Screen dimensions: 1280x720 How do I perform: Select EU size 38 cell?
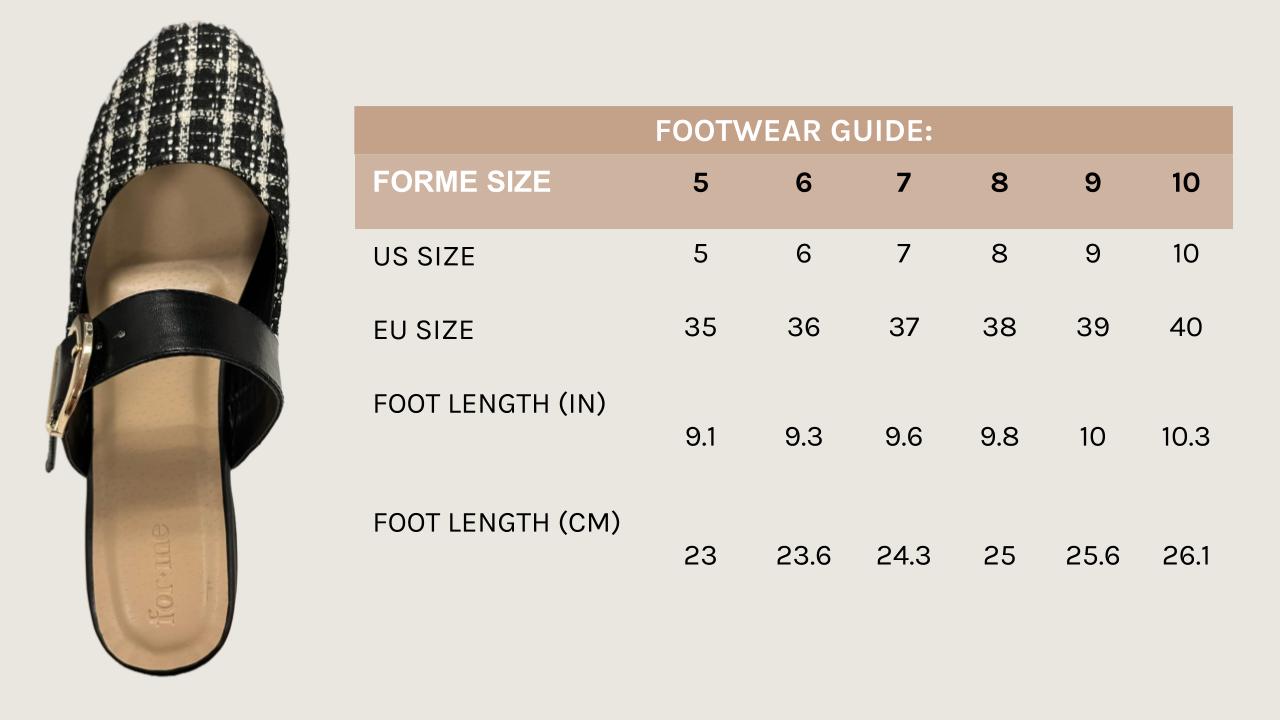pos(999,327)
